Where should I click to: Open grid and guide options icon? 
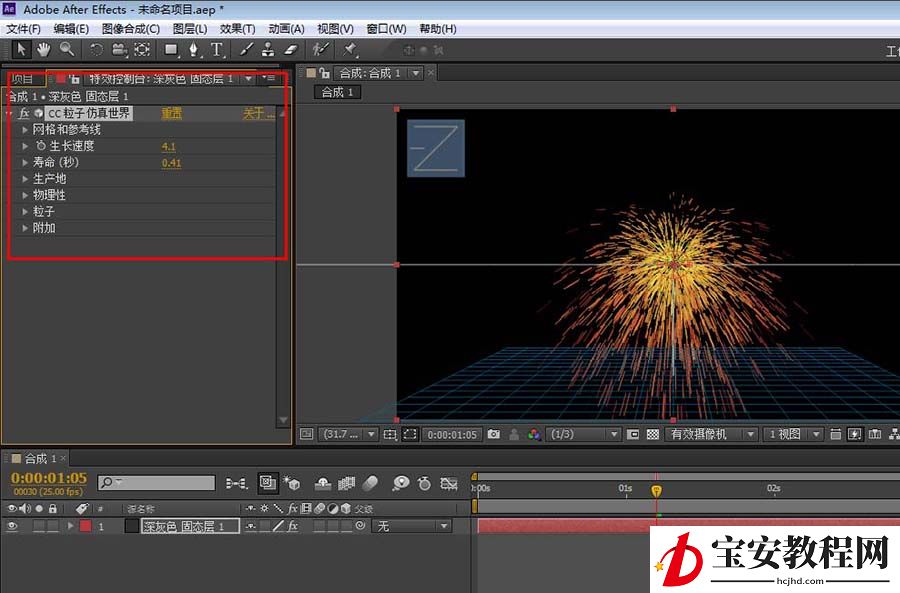(390, 435)
